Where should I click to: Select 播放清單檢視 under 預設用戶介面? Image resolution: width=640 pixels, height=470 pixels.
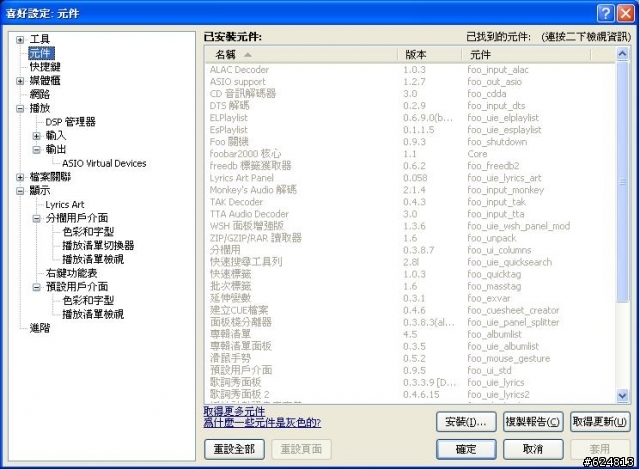[93, 314]
